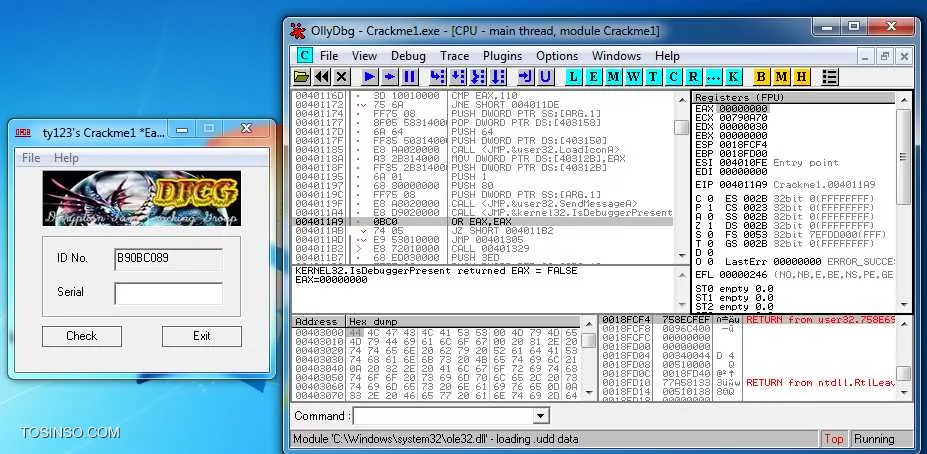
Task: Pause execution with the pause icon
Action: 409,77
